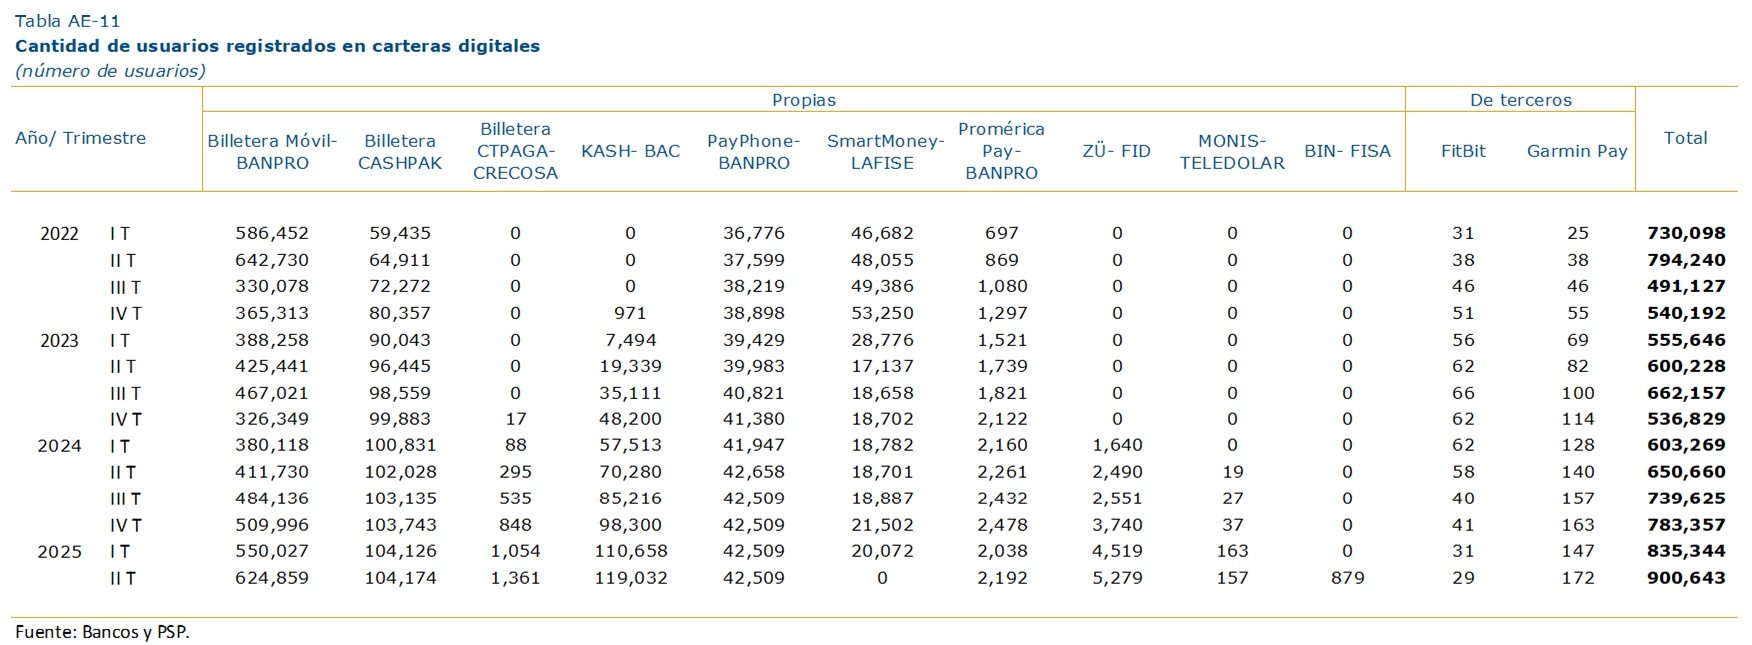1752x645 pixels.
Task: Click the "Año/ Trimestre" header
Action: click(x=81, y=138)
